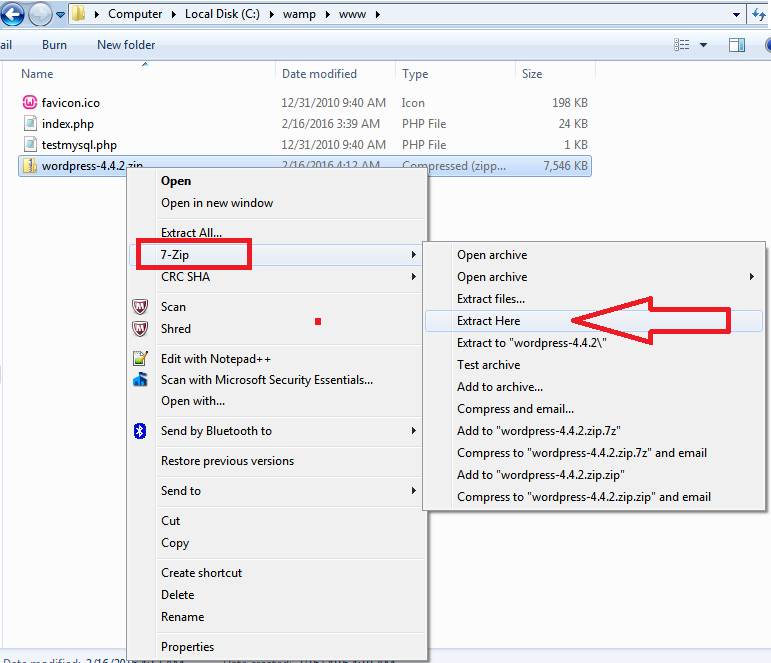Sort by Date modified column header
Screen dimensions: 771x663
[x=319, y=74]
